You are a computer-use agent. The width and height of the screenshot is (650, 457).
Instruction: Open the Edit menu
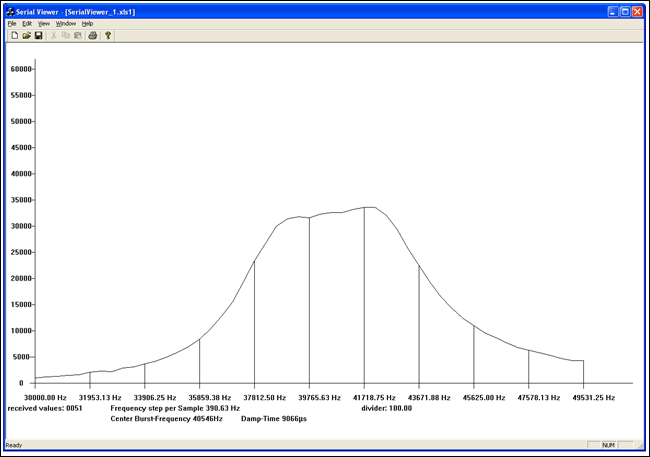[27, 23]
